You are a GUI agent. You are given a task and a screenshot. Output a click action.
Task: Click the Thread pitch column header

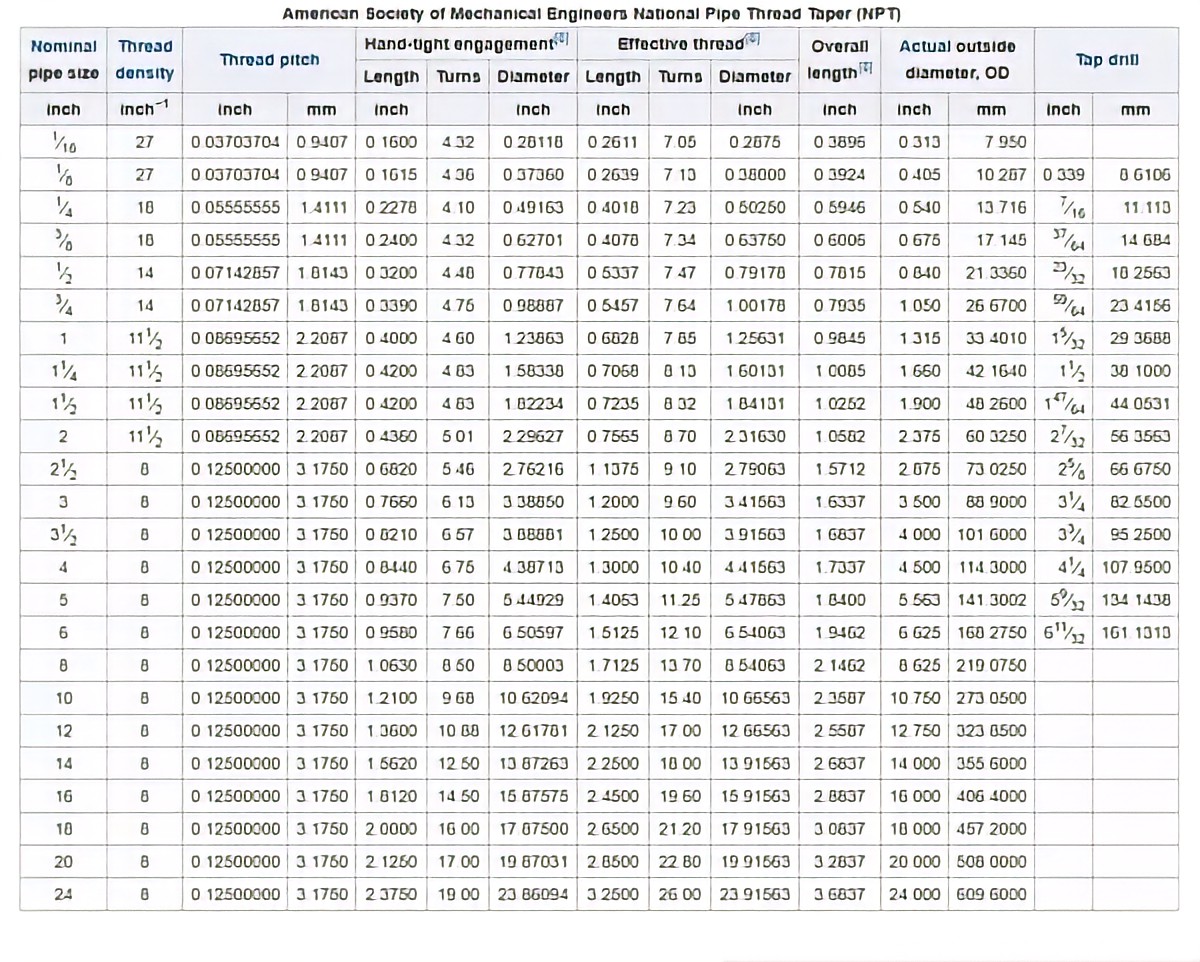(270, 60)
